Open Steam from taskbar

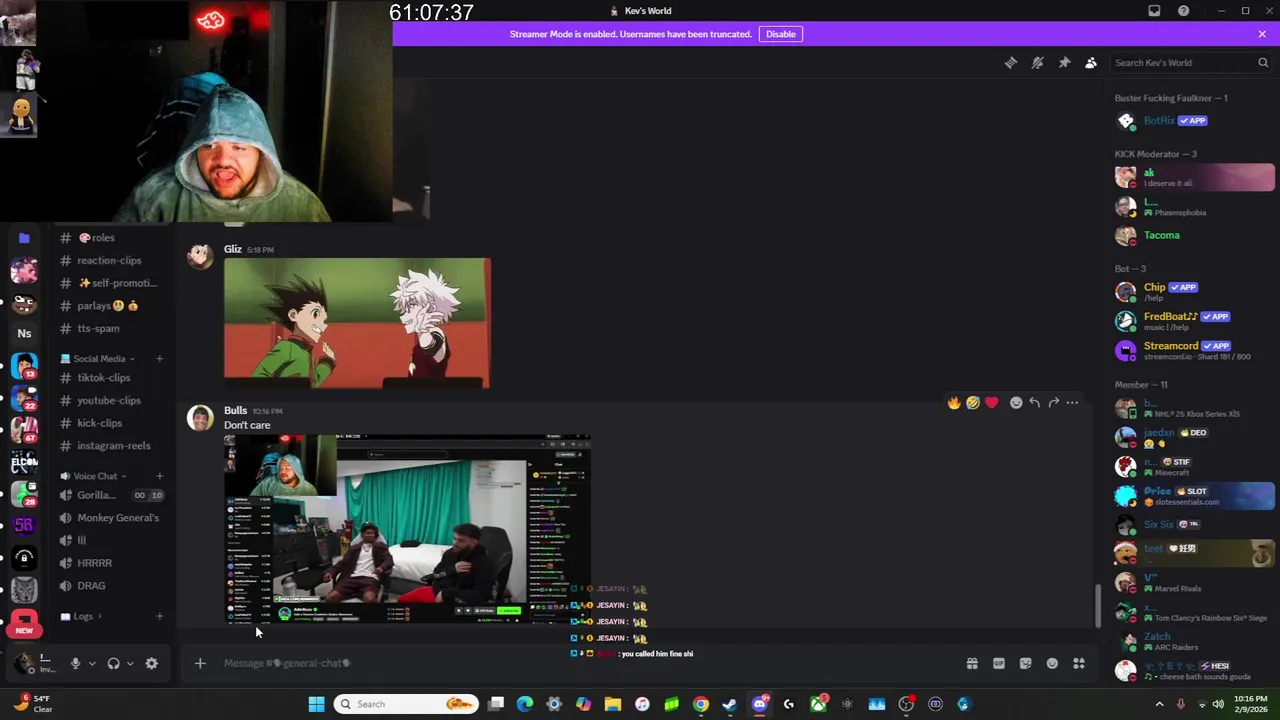[730, 704]
